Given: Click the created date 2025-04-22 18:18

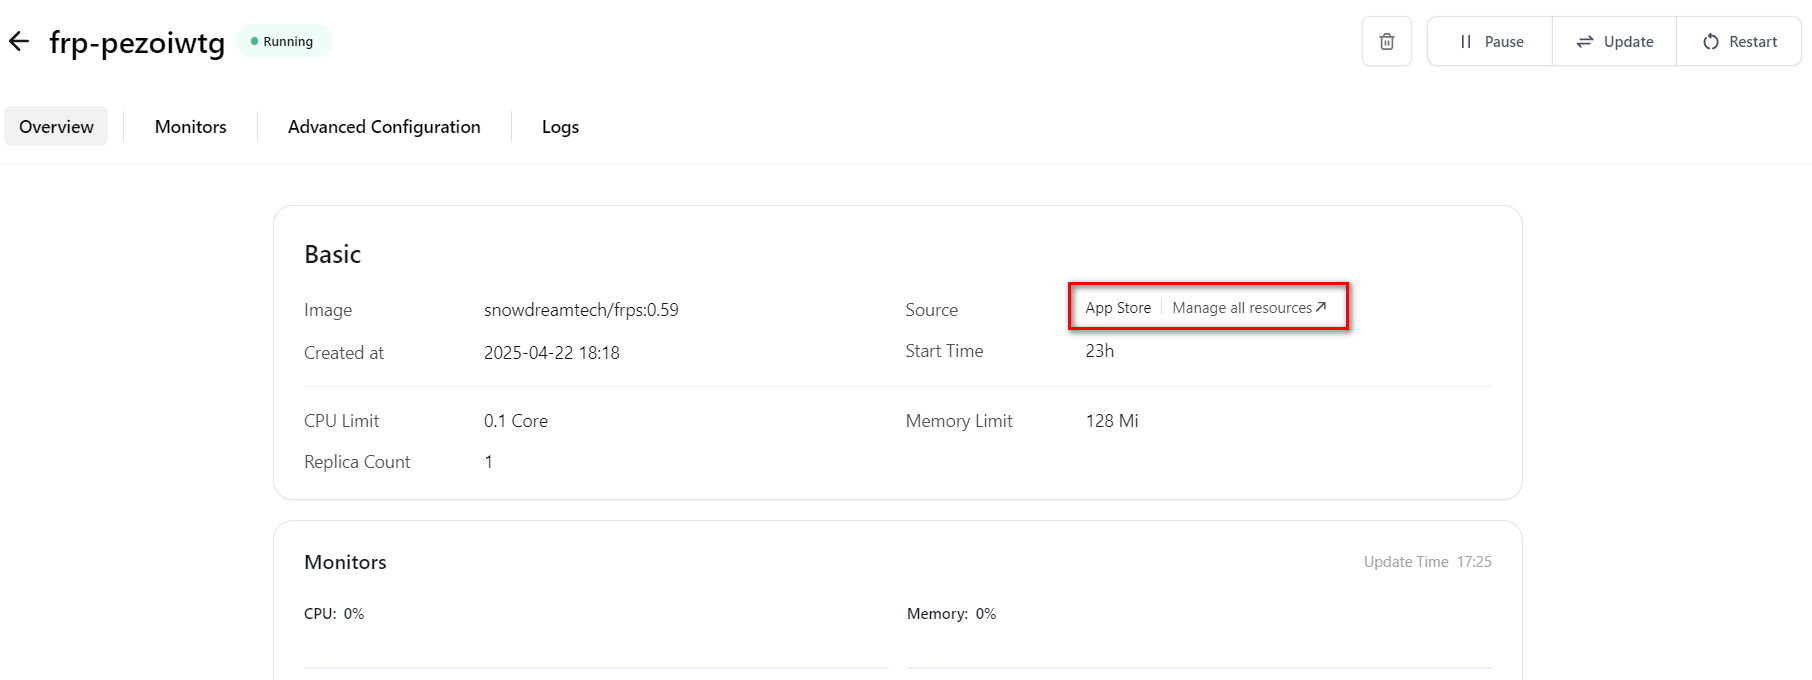Looking at the screenshot, I should (x=552, y=353).
